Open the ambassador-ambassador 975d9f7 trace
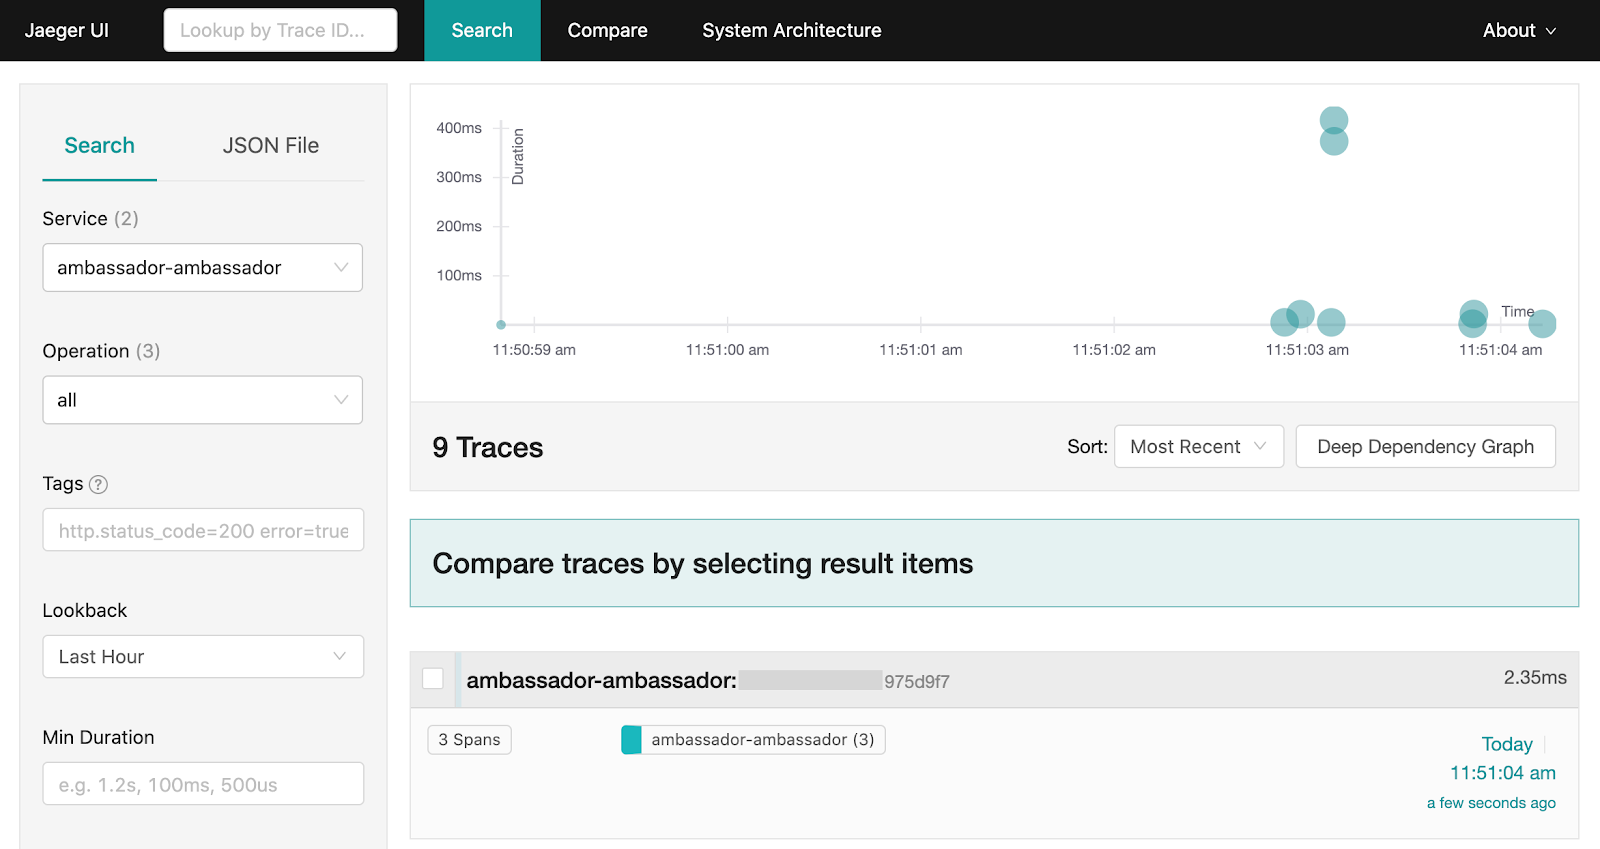This screenshot has height=849, width=1600. [x=708, y=681]
